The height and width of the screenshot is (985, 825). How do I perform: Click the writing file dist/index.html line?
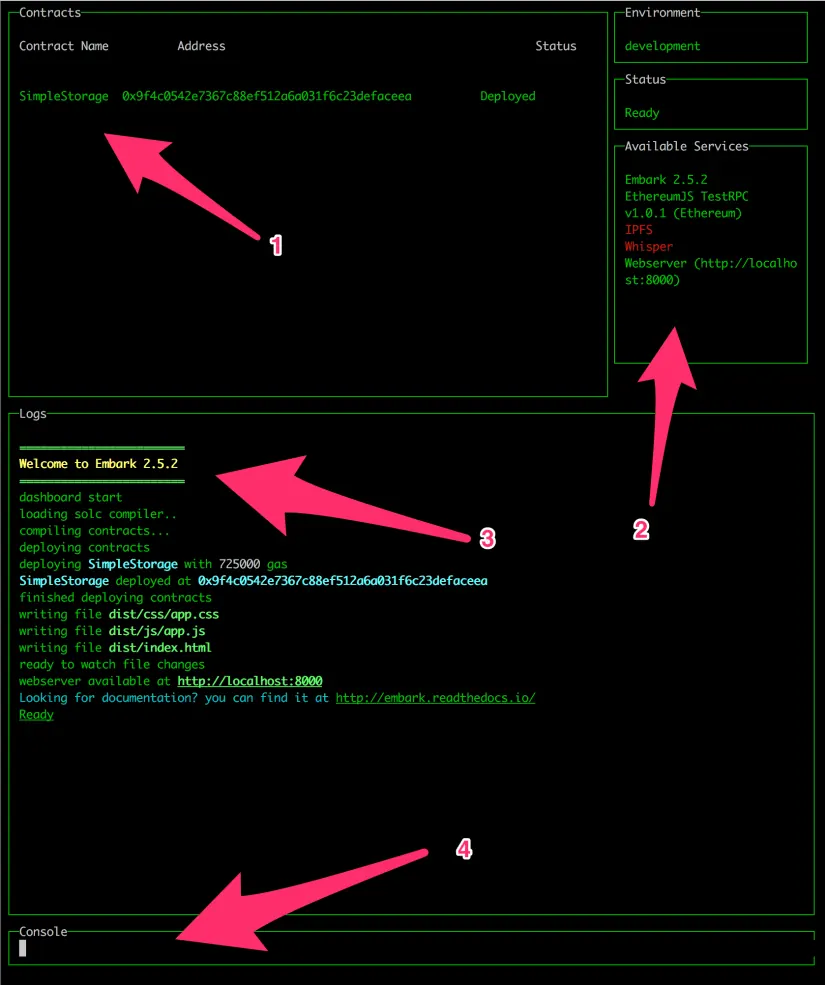click(115, 648)
